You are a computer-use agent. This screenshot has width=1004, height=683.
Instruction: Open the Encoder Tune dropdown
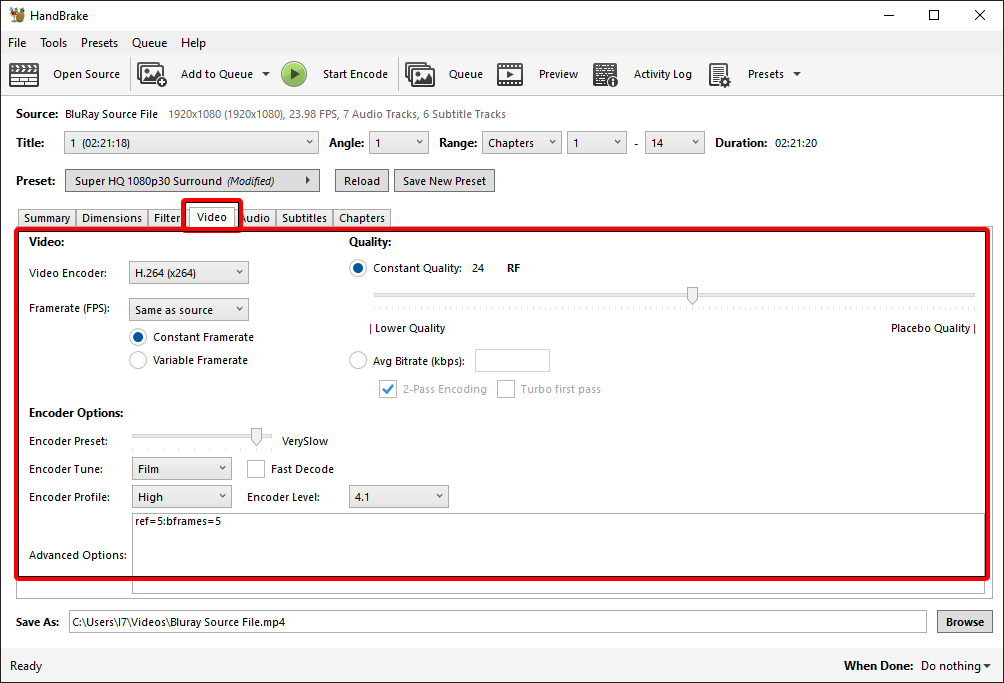coord(181,468)
